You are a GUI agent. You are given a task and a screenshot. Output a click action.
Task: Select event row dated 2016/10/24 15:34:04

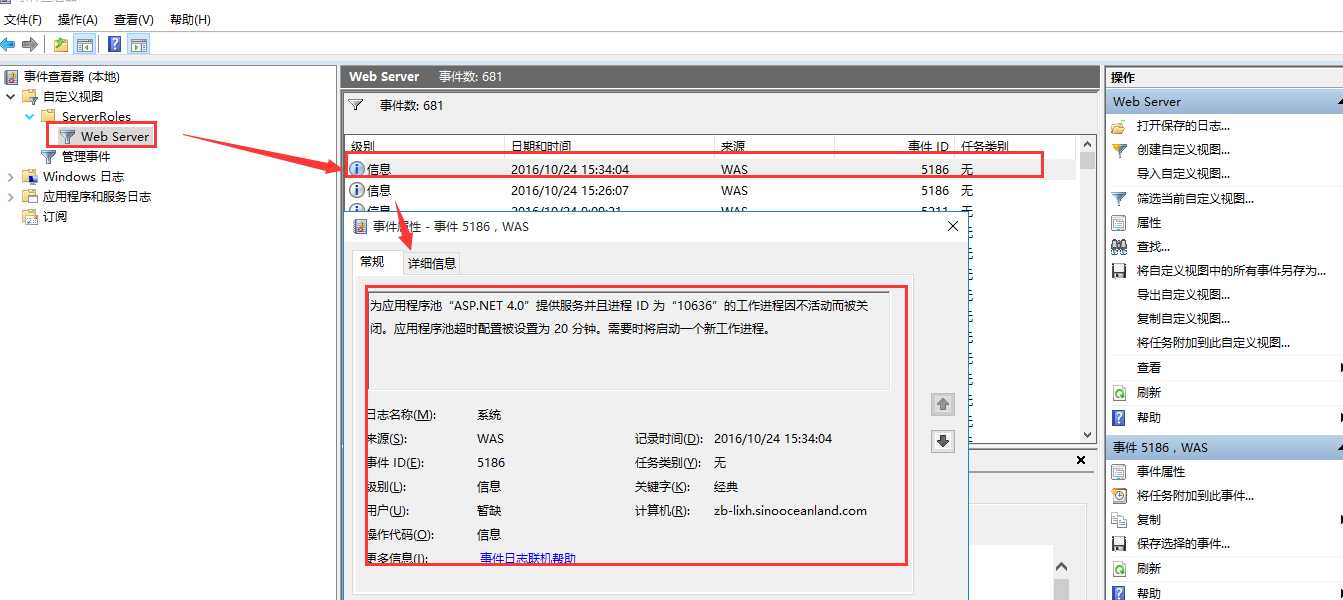(x=711, y=170)
